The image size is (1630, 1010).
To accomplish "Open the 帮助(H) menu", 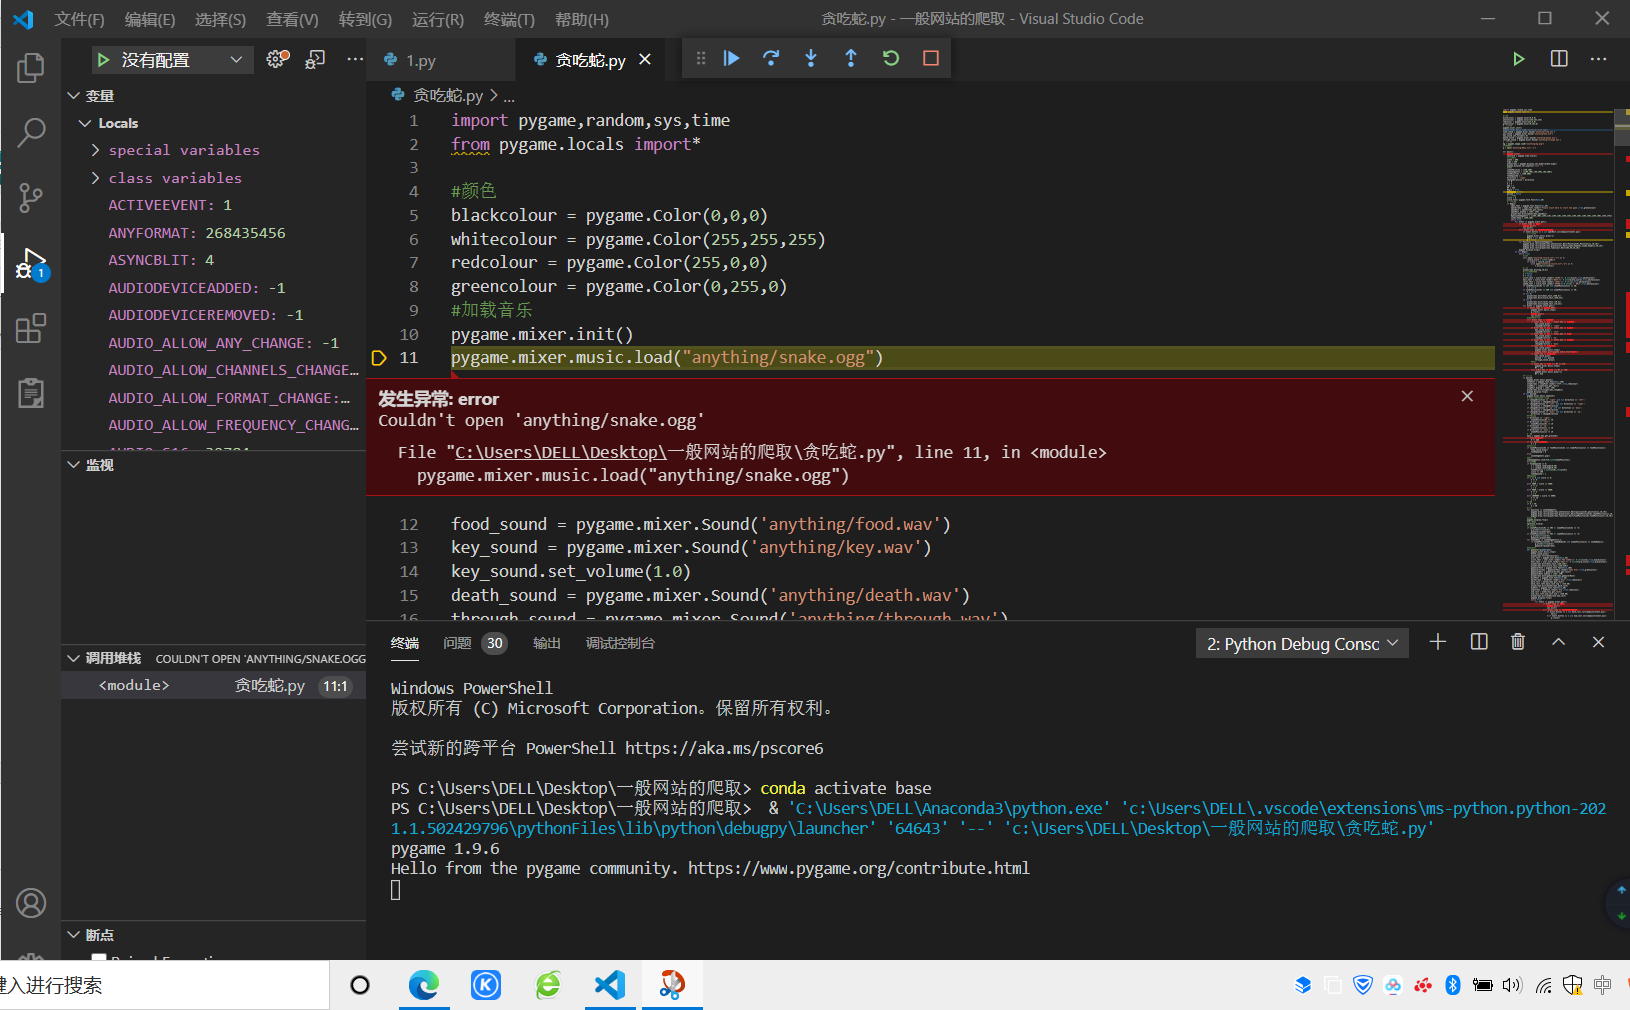I will coord(581,19).
